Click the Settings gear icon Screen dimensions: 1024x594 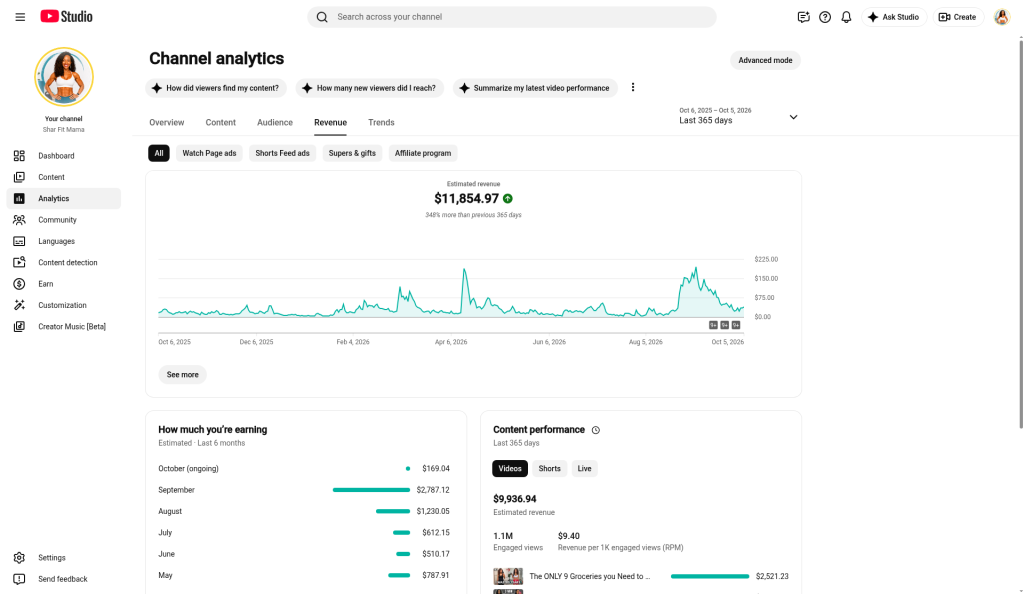coord(19,557)
